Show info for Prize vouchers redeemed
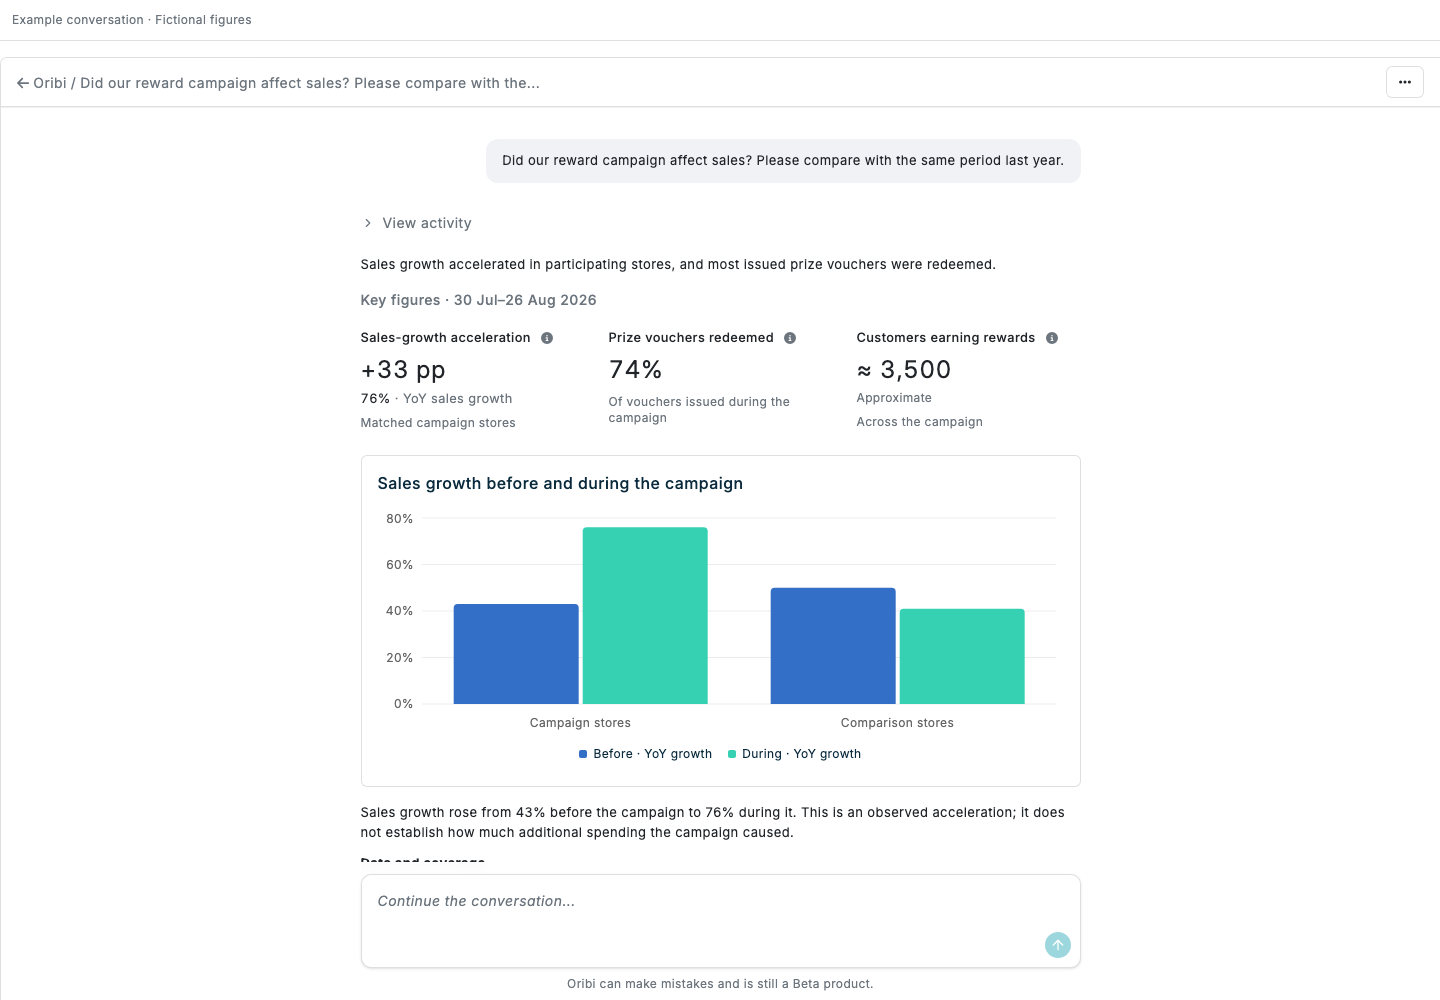The width and height of the screenshot is (1440, 1000). tap(790, 338)
